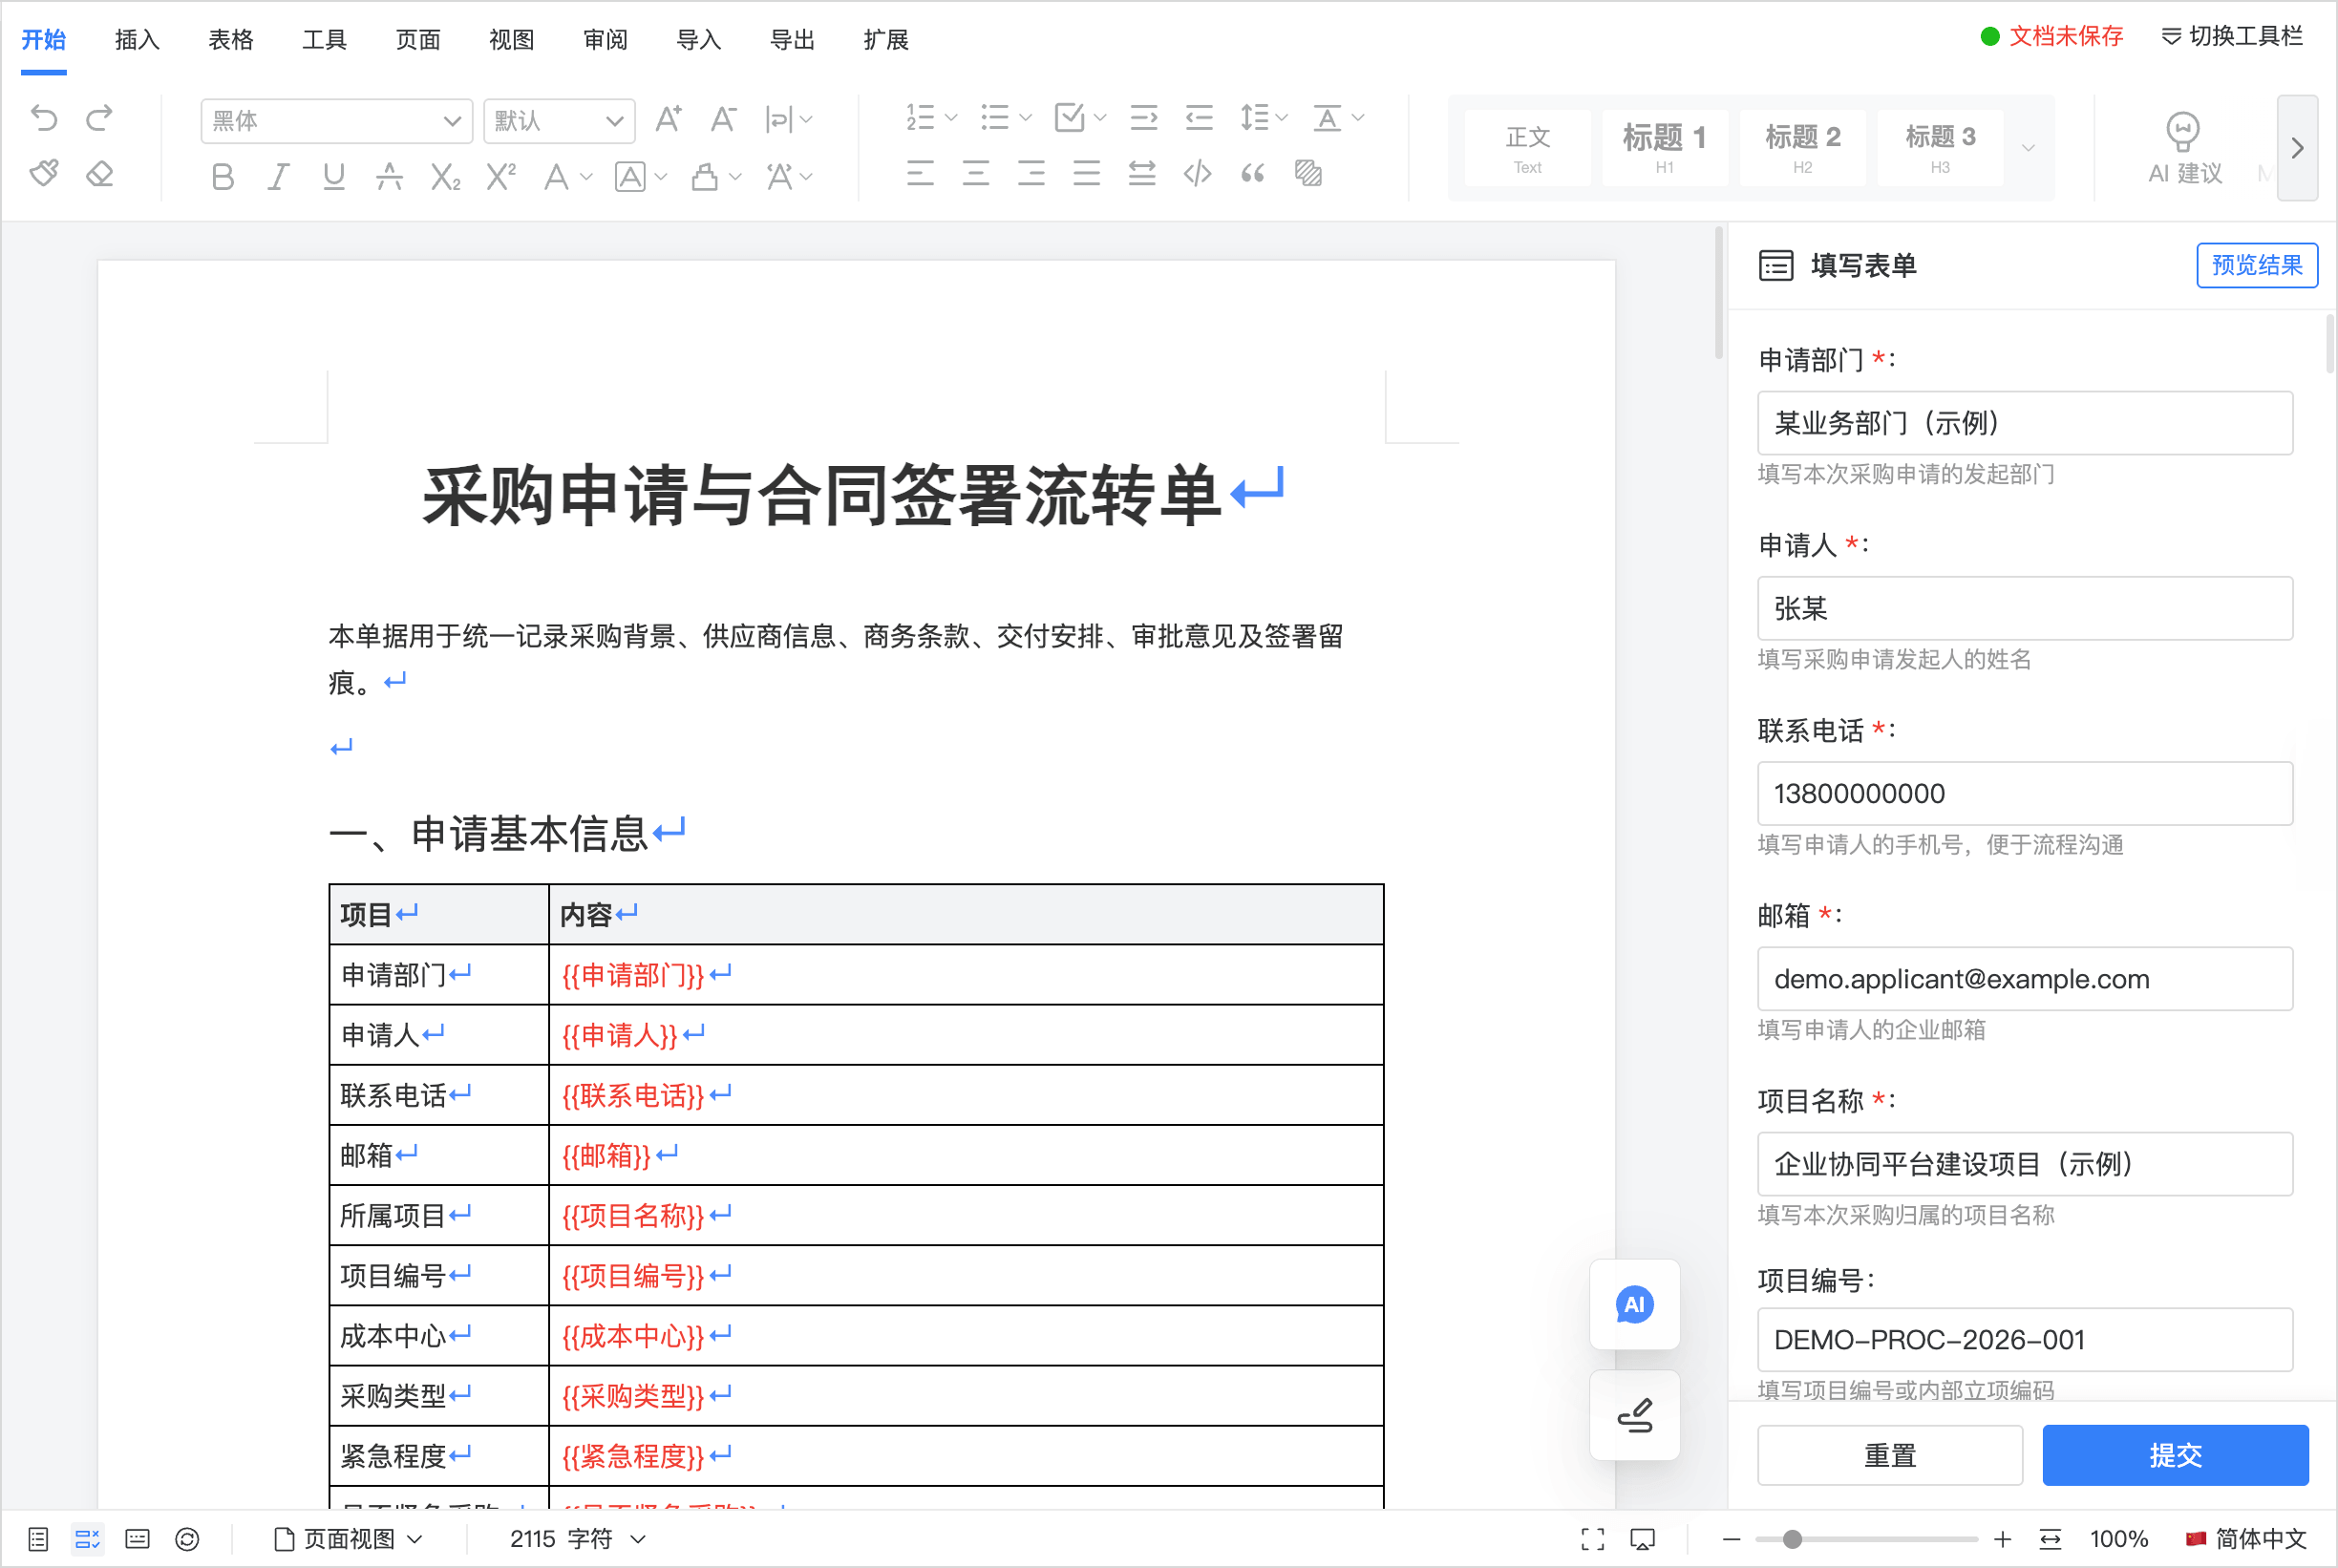Insert blockquote quotation icon
Screen dimensions: 2338x1568
click(1253, 174)
